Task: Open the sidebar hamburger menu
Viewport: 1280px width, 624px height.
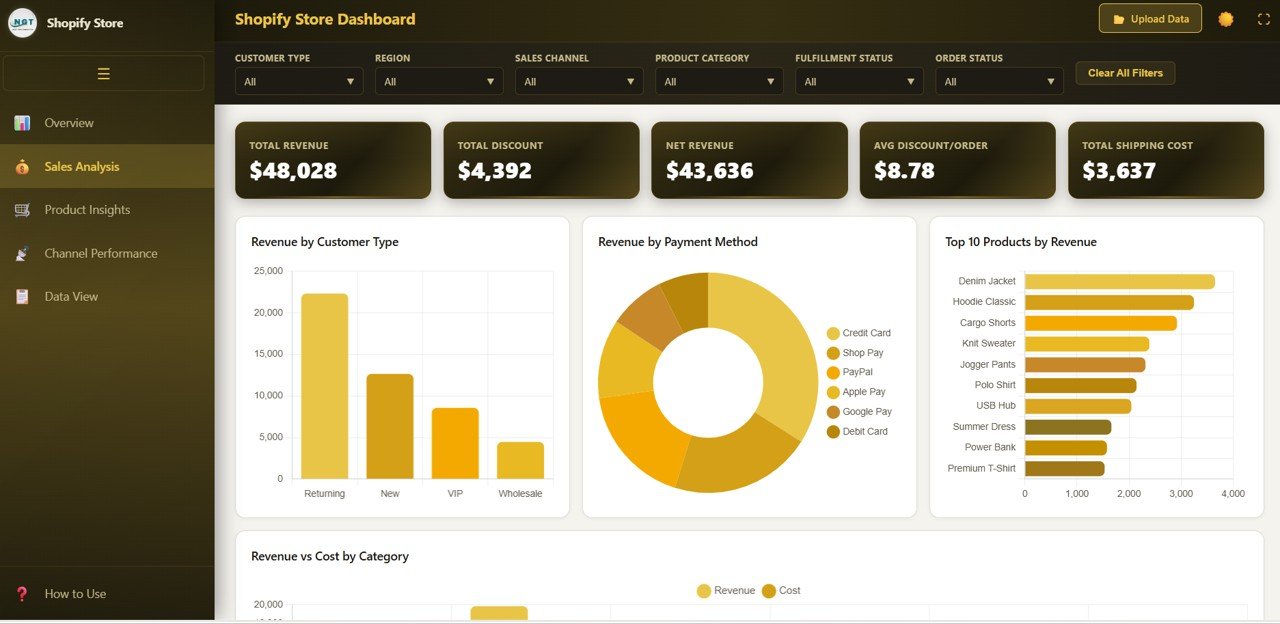Action: pos(103,73)
